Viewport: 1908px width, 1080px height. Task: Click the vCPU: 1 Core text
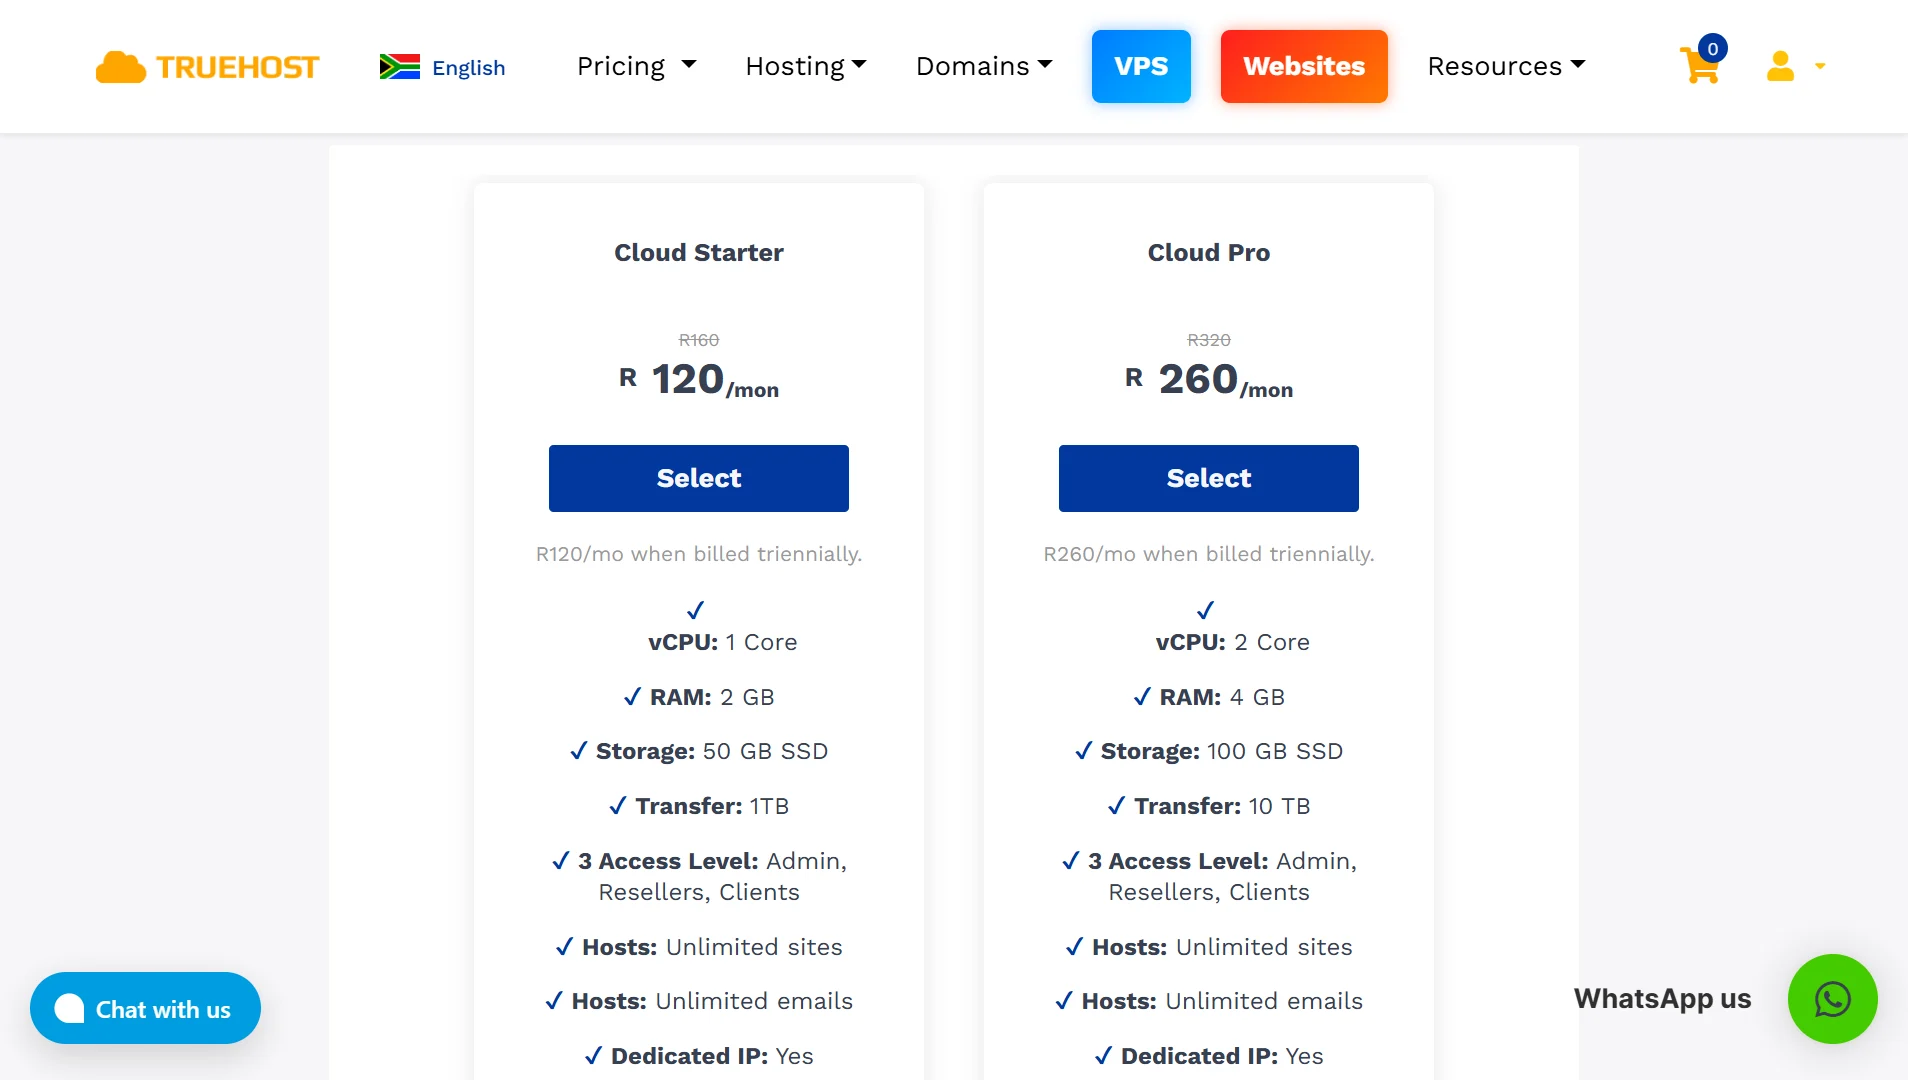point(723,642)
